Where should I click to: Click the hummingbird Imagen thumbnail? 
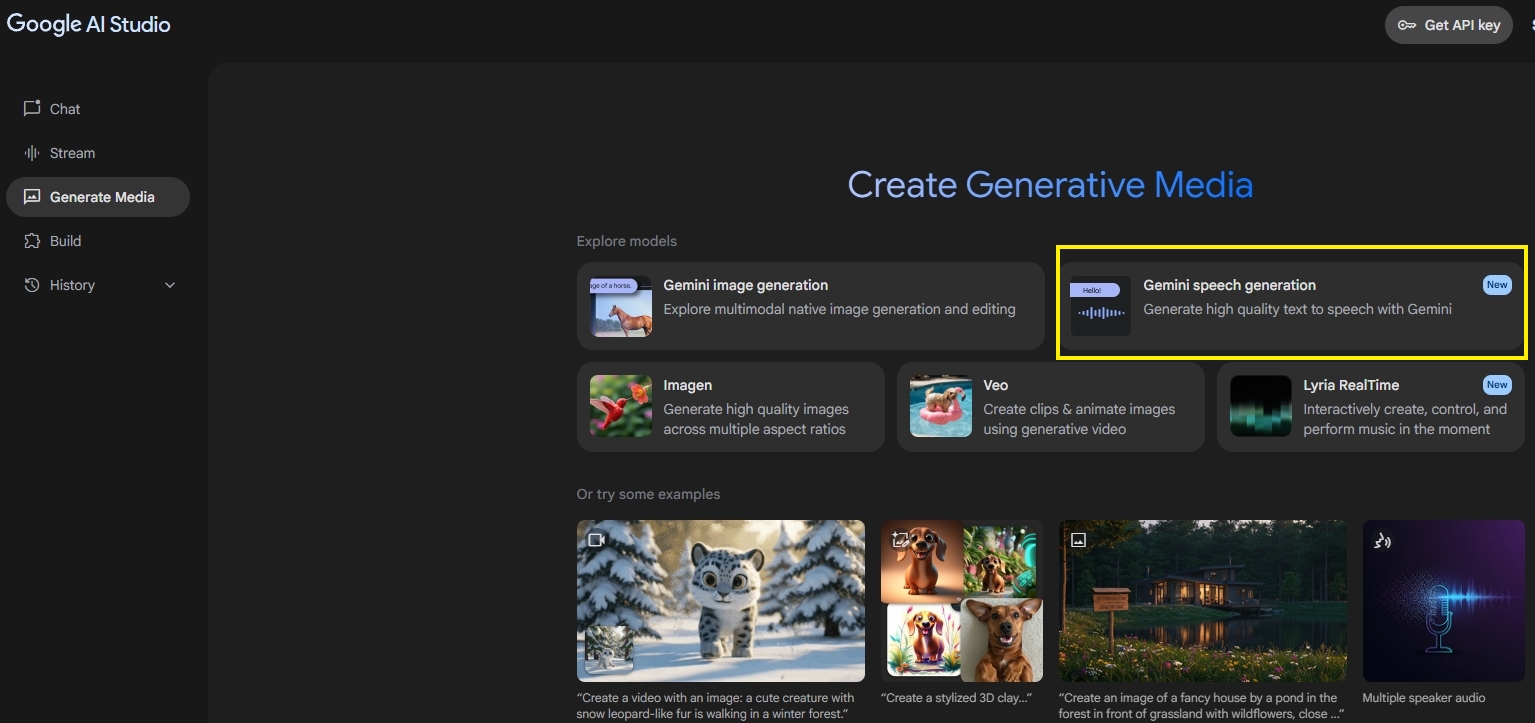click(621, 406)
